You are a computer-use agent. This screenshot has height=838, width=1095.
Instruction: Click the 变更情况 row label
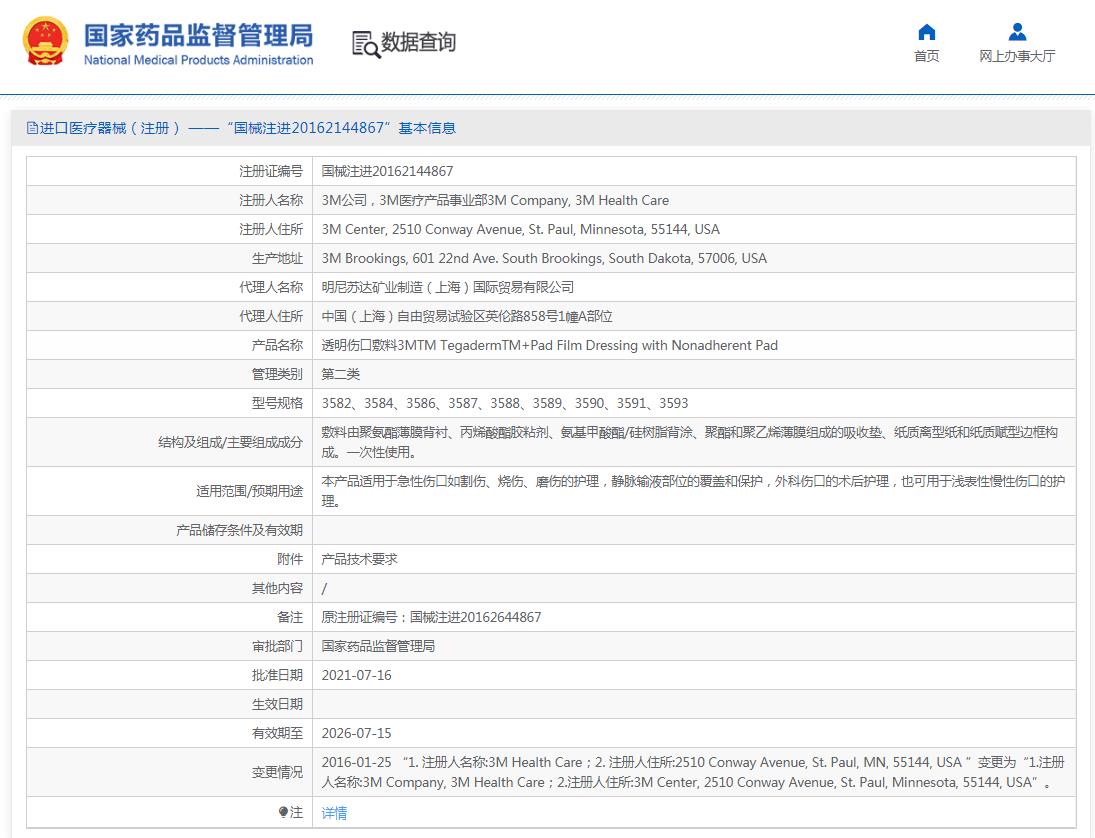(x=277, y=772)
